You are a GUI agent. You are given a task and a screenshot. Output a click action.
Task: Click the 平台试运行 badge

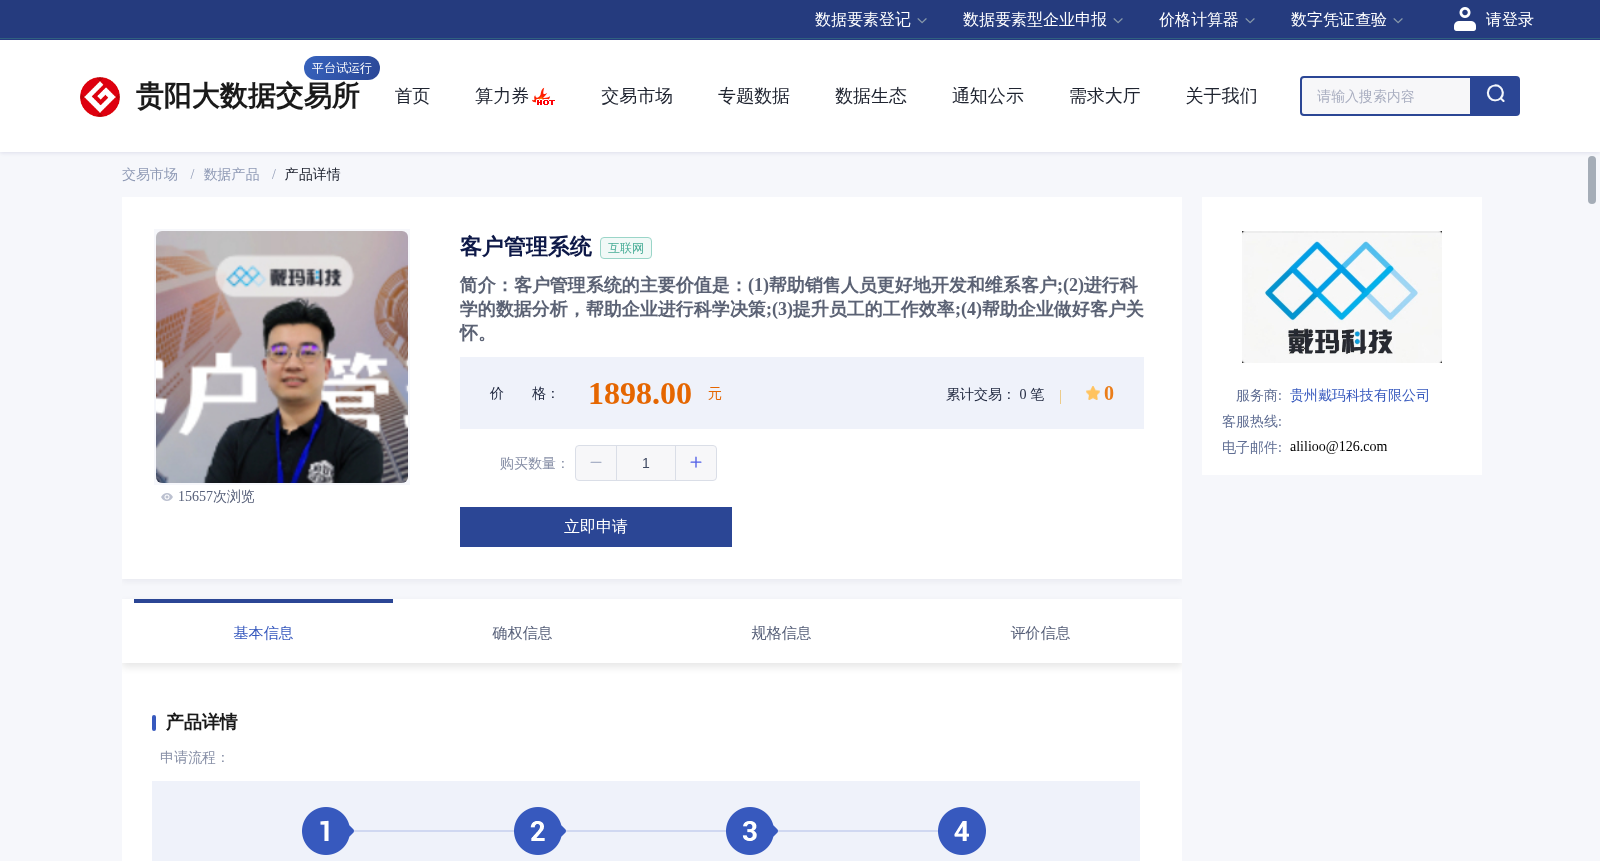click(342, 68)
